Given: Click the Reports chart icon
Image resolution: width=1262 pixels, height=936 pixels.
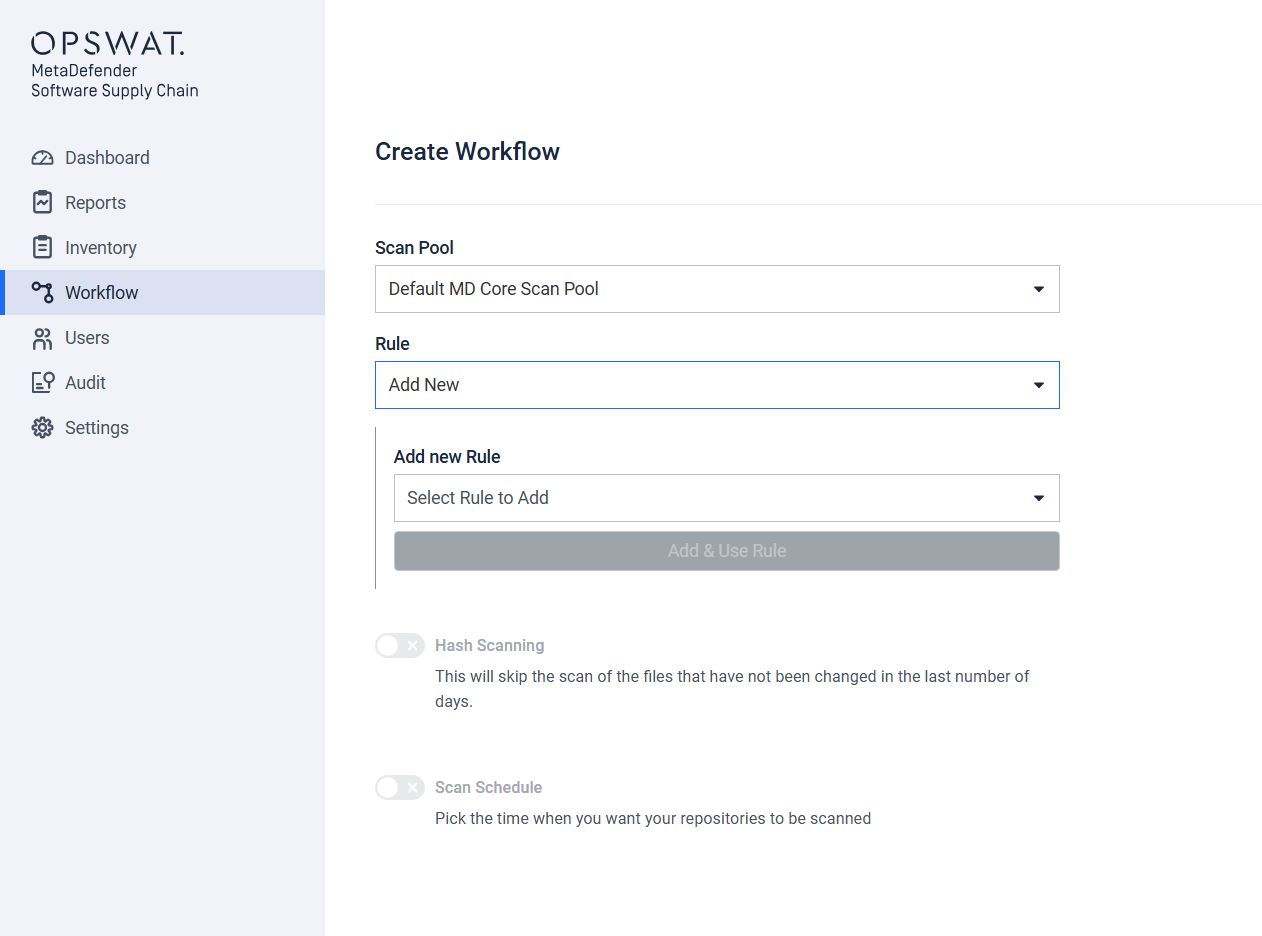Looking at the screenshot, I should [x=42, y=202].
